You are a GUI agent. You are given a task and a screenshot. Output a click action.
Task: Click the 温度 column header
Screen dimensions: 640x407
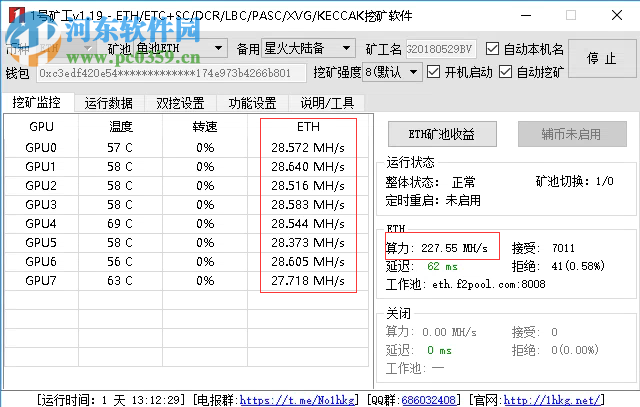click(x=121, y=127)
